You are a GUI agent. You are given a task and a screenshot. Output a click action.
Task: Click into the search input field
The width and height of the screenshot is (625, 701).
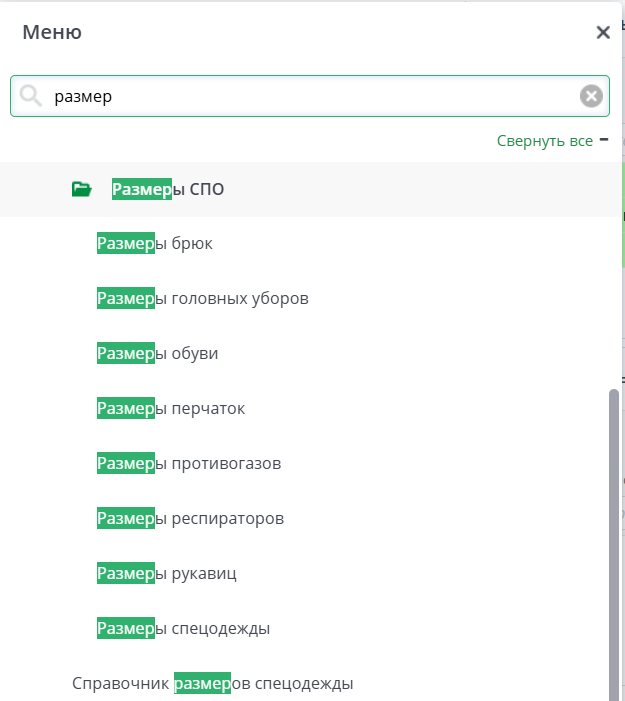pos(300,96)
